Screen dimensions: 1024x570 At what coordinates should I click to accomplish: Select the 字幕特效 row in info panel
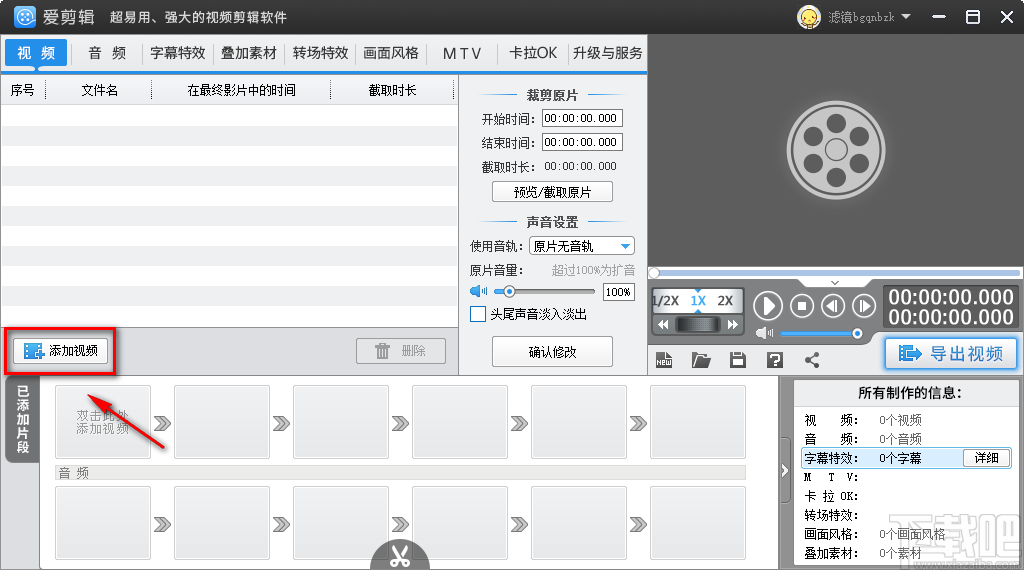pyautogui.click(x=906, y=458)
